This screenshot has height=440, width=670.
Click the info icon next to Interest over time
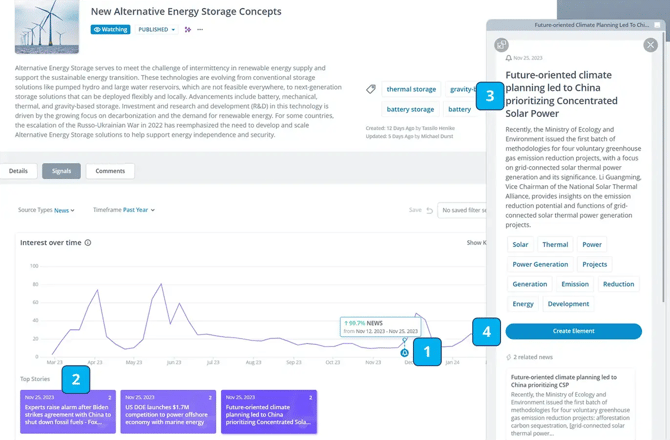(88, 243)
